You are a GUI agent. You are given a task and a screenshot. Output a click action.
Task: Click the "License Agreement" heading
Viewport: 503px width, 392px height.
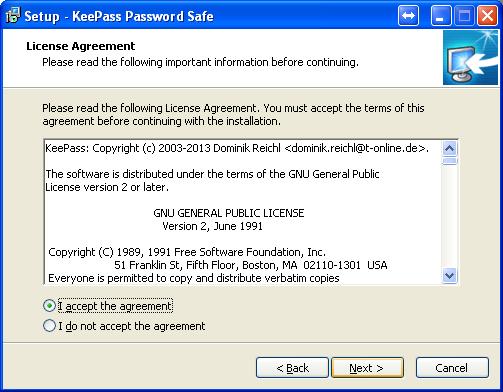(x=81, y=46)
